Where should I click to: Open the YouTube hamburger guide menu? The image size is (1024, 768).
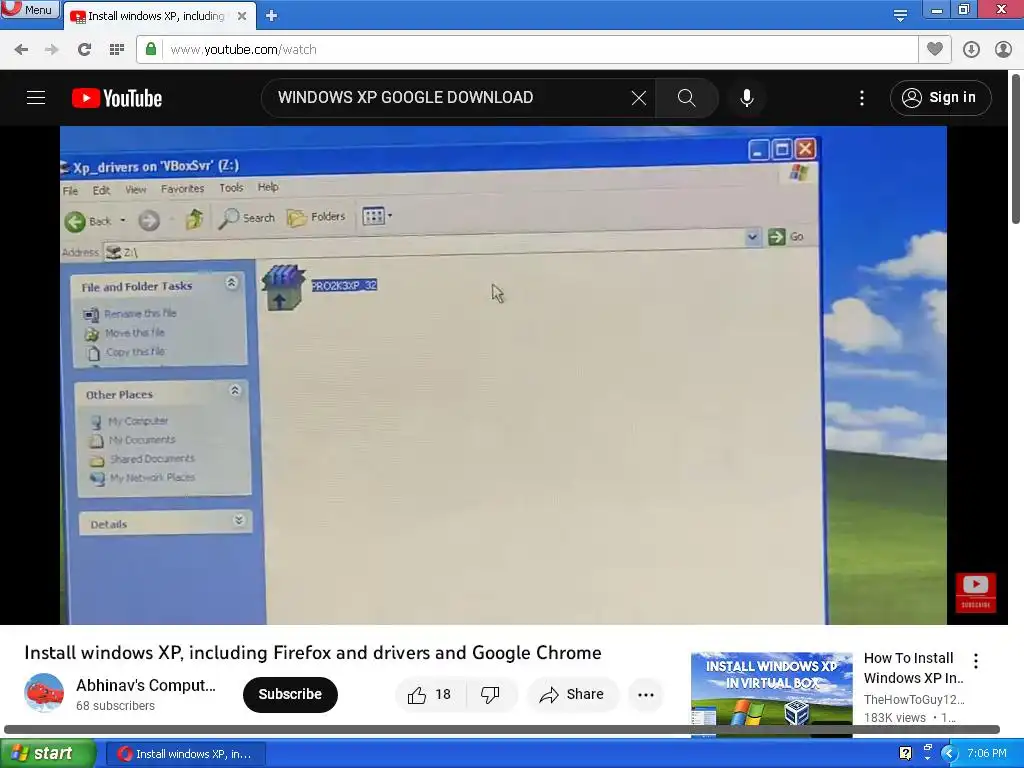[36, 98]
